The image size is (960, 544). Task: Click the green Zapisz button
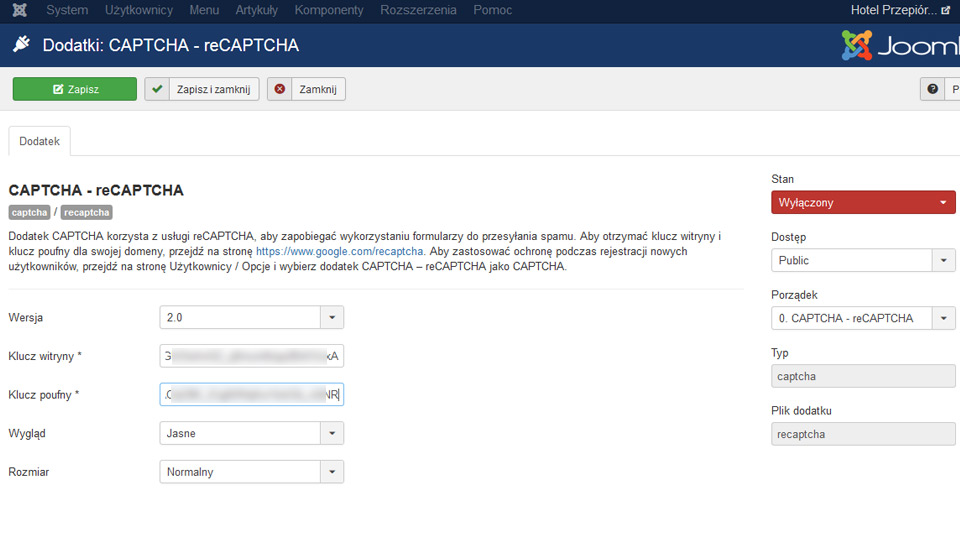pos(75,89)
